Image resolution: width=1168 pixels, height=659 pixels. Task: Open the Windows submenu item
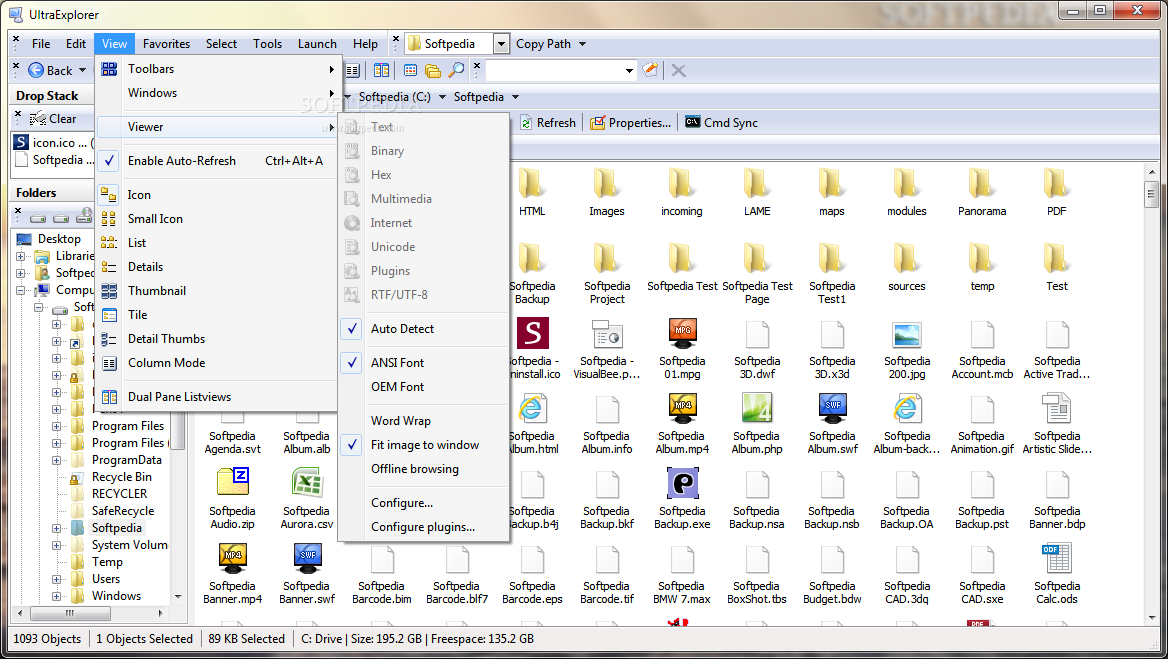(x=218, y=92)
